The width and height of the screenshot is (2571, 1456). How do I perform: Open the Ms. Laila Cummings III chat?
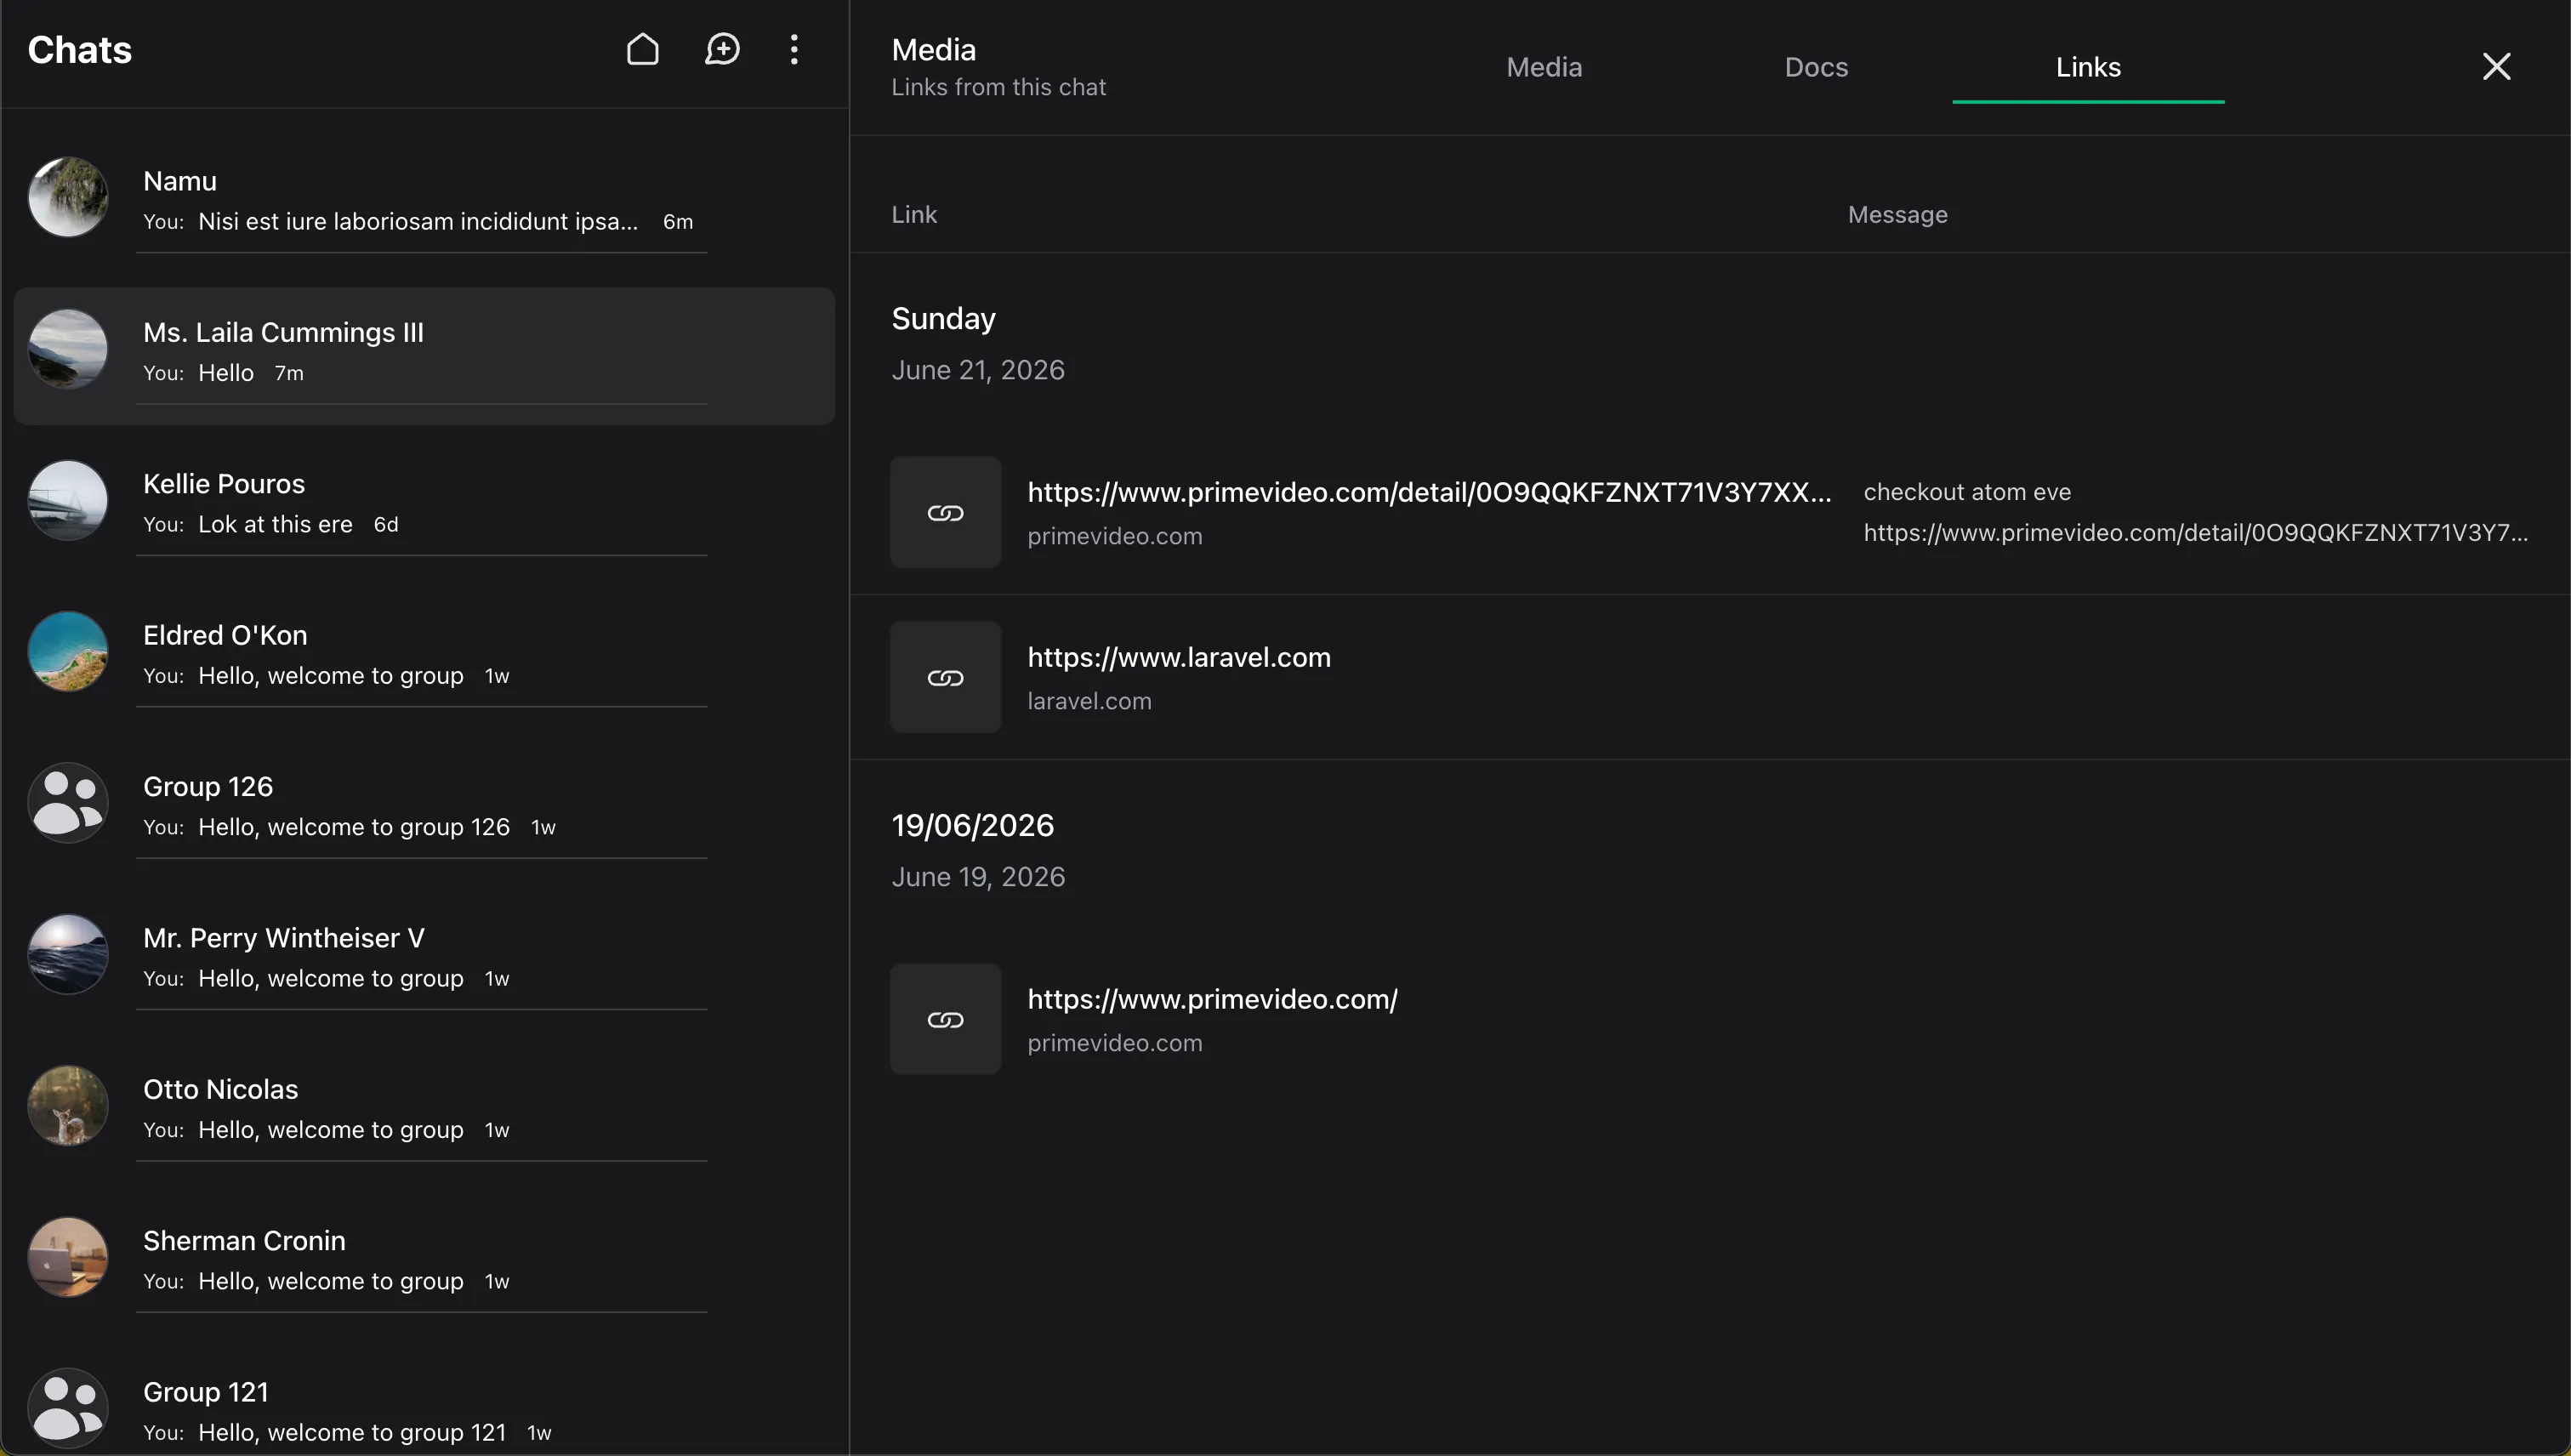coord(424,356)
